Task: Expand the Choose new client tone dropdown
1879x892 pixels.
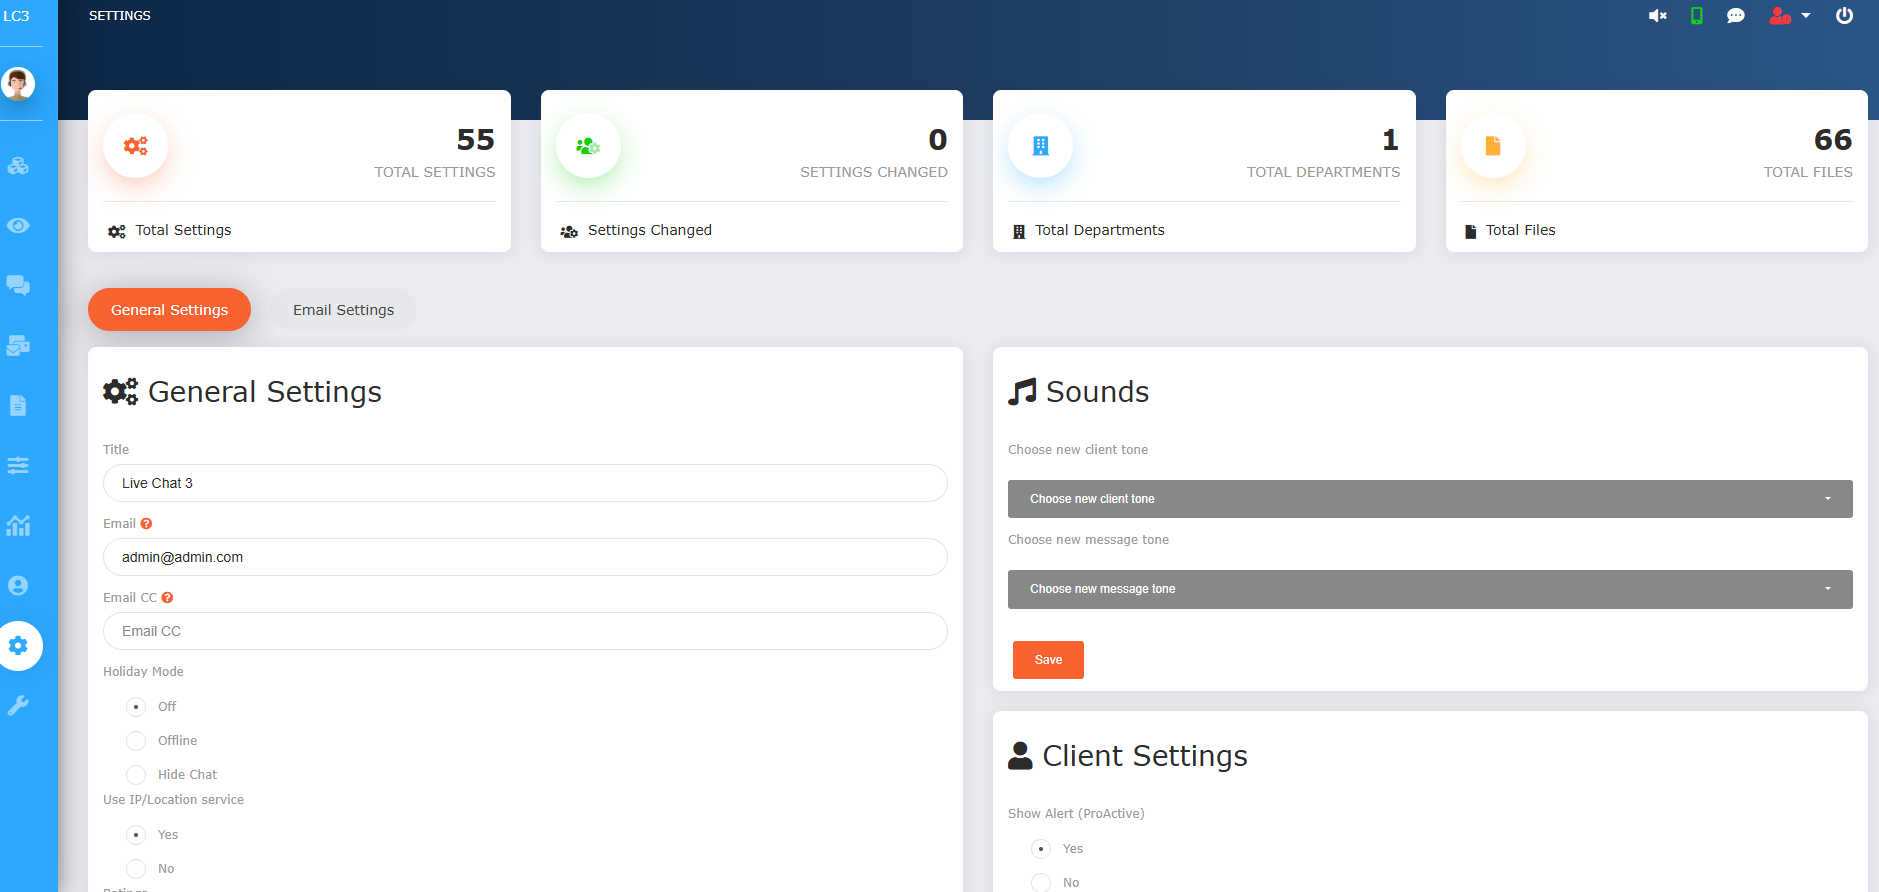Action: [1429, 499]
